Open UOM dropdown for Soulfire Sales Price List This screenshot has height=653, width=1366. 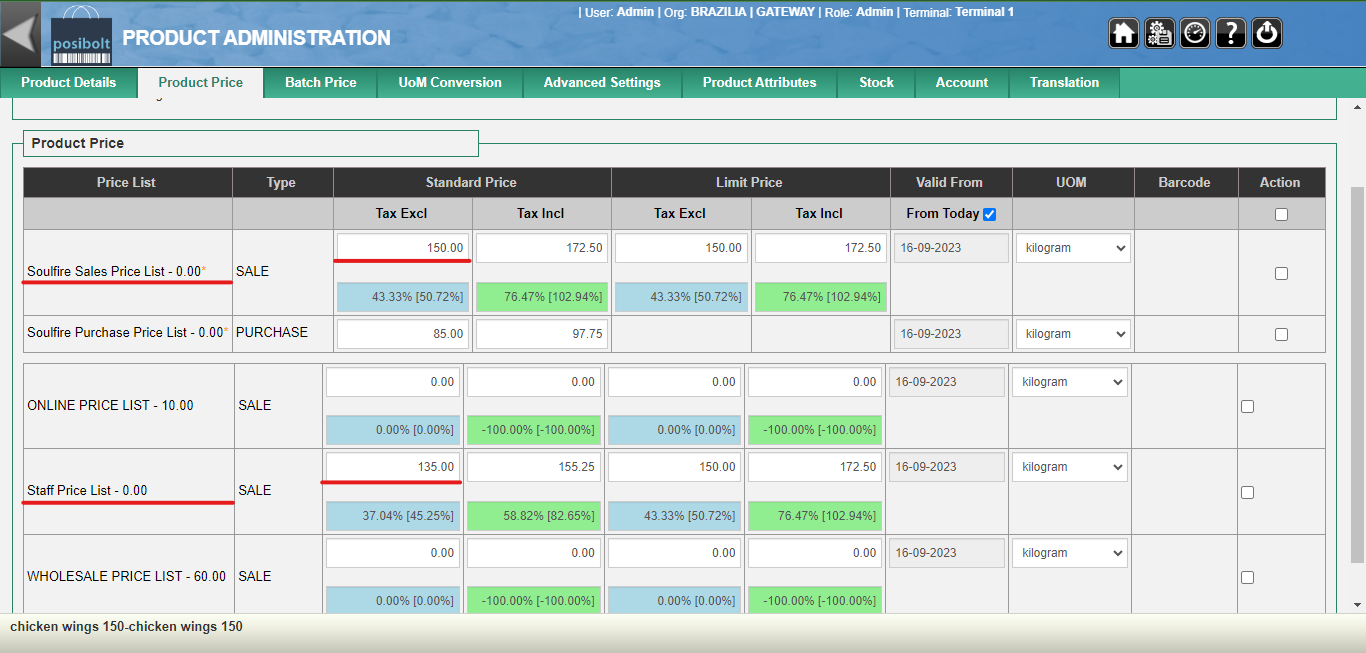(1073, 248)
